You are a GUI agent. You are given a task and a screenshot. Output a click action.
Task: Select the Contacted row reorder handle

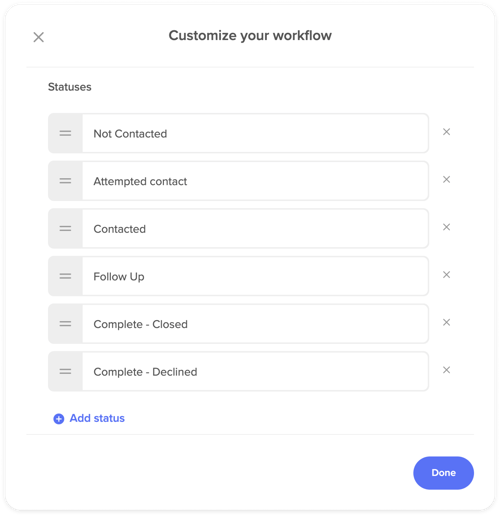65,229
